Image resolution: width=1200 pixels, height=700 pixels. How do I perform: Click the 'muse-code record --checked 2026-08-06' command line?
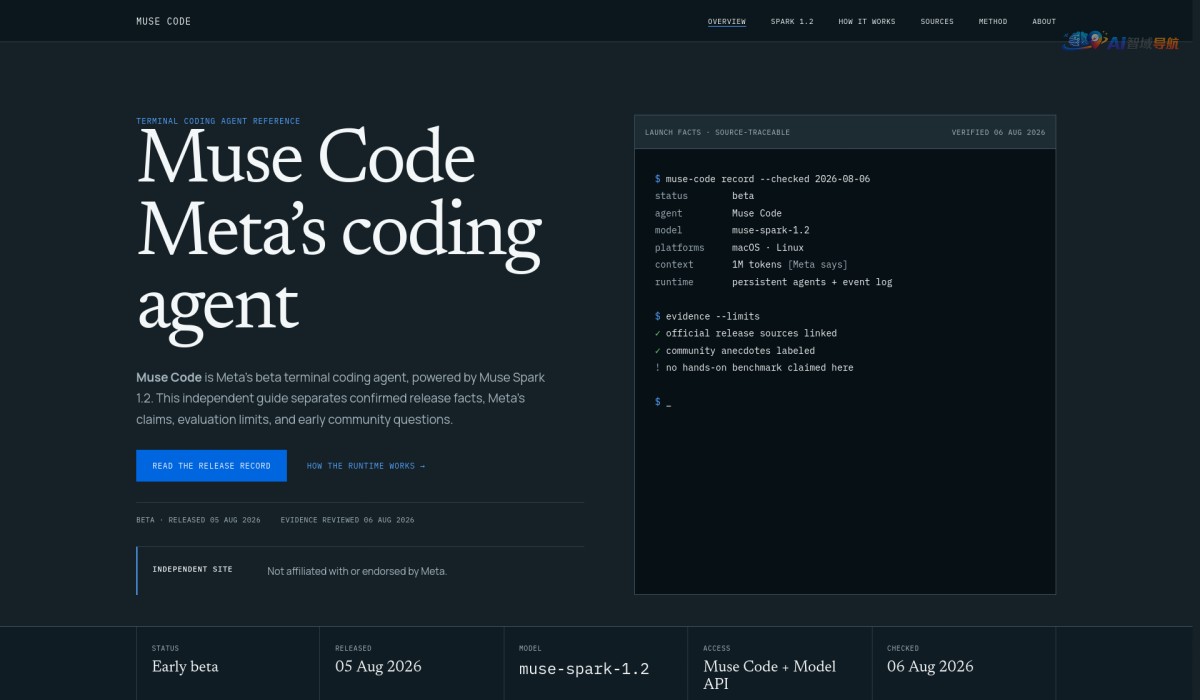(x=762, y=179)
